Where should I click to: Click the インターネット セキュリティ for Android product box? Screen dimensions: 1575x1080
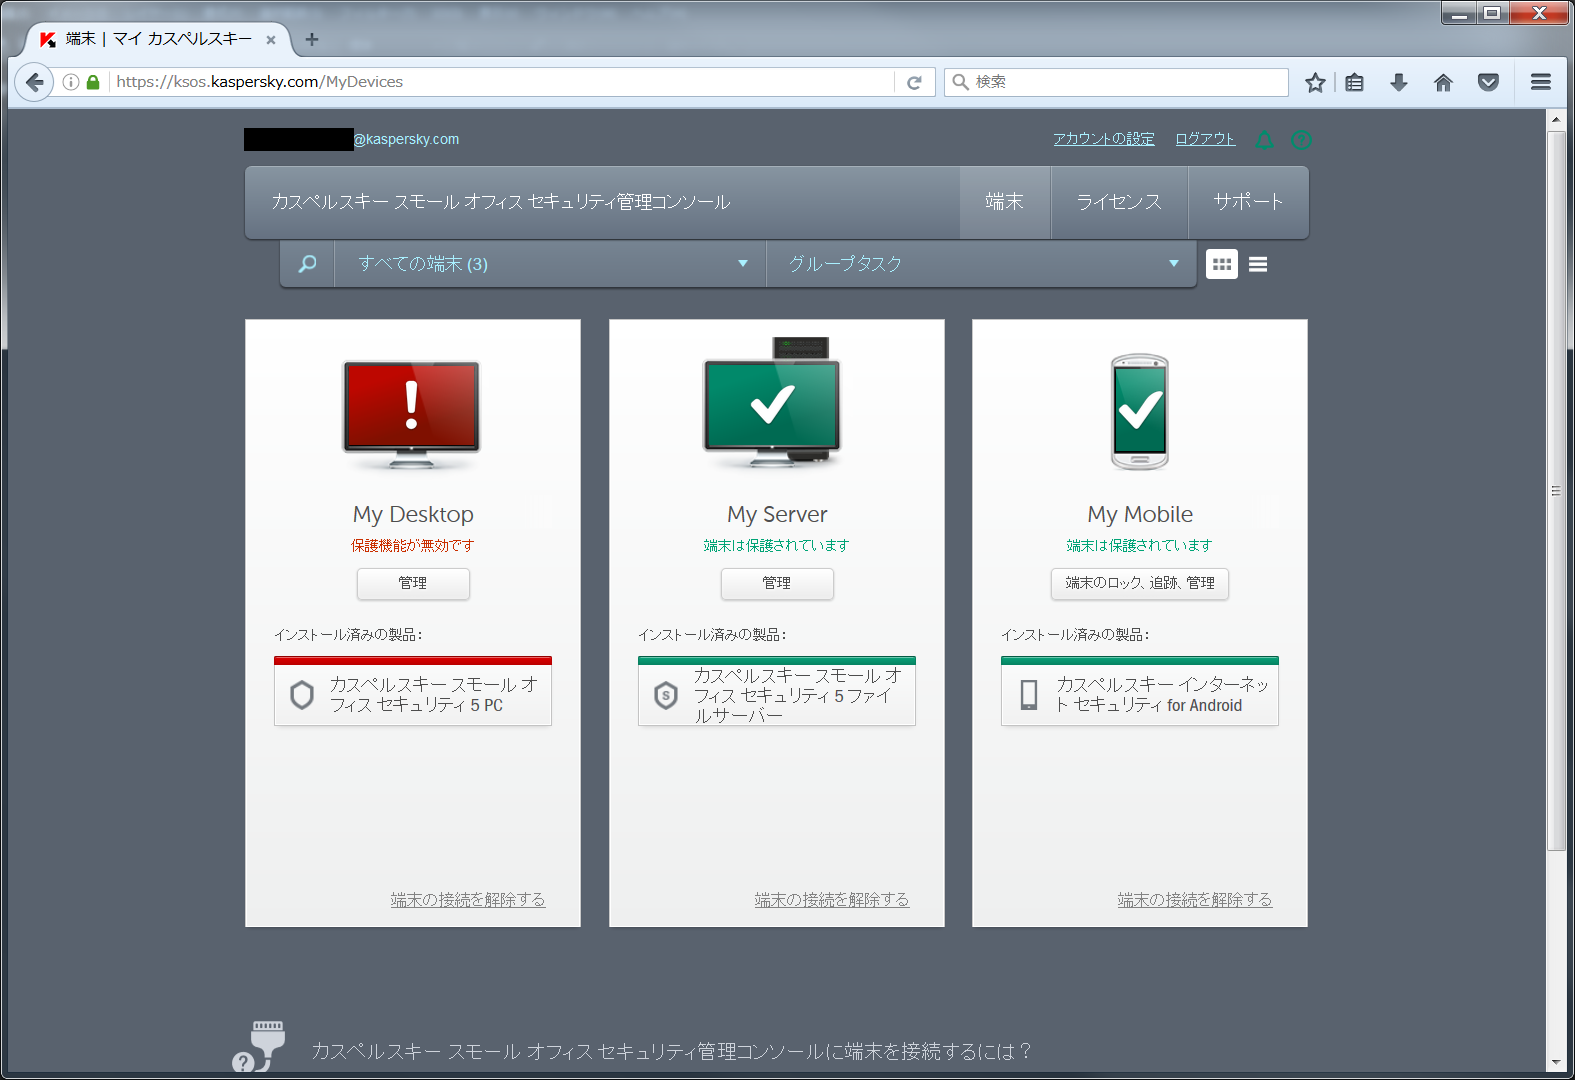coord(1140,691)
